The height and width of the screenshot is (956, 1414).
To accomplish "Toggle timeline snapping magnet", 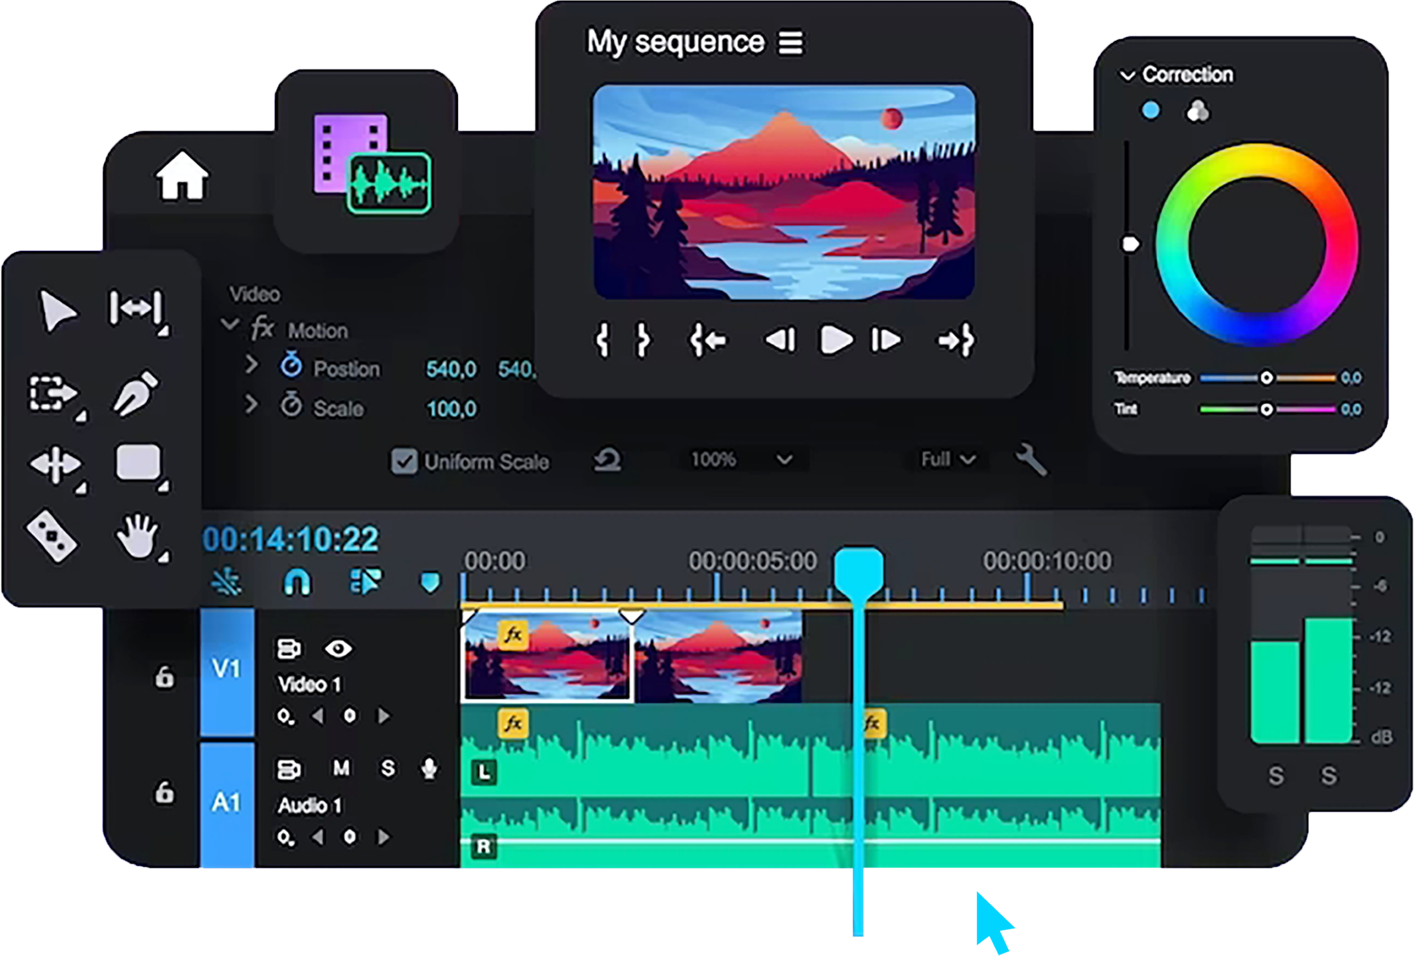I will pos(297,581).
